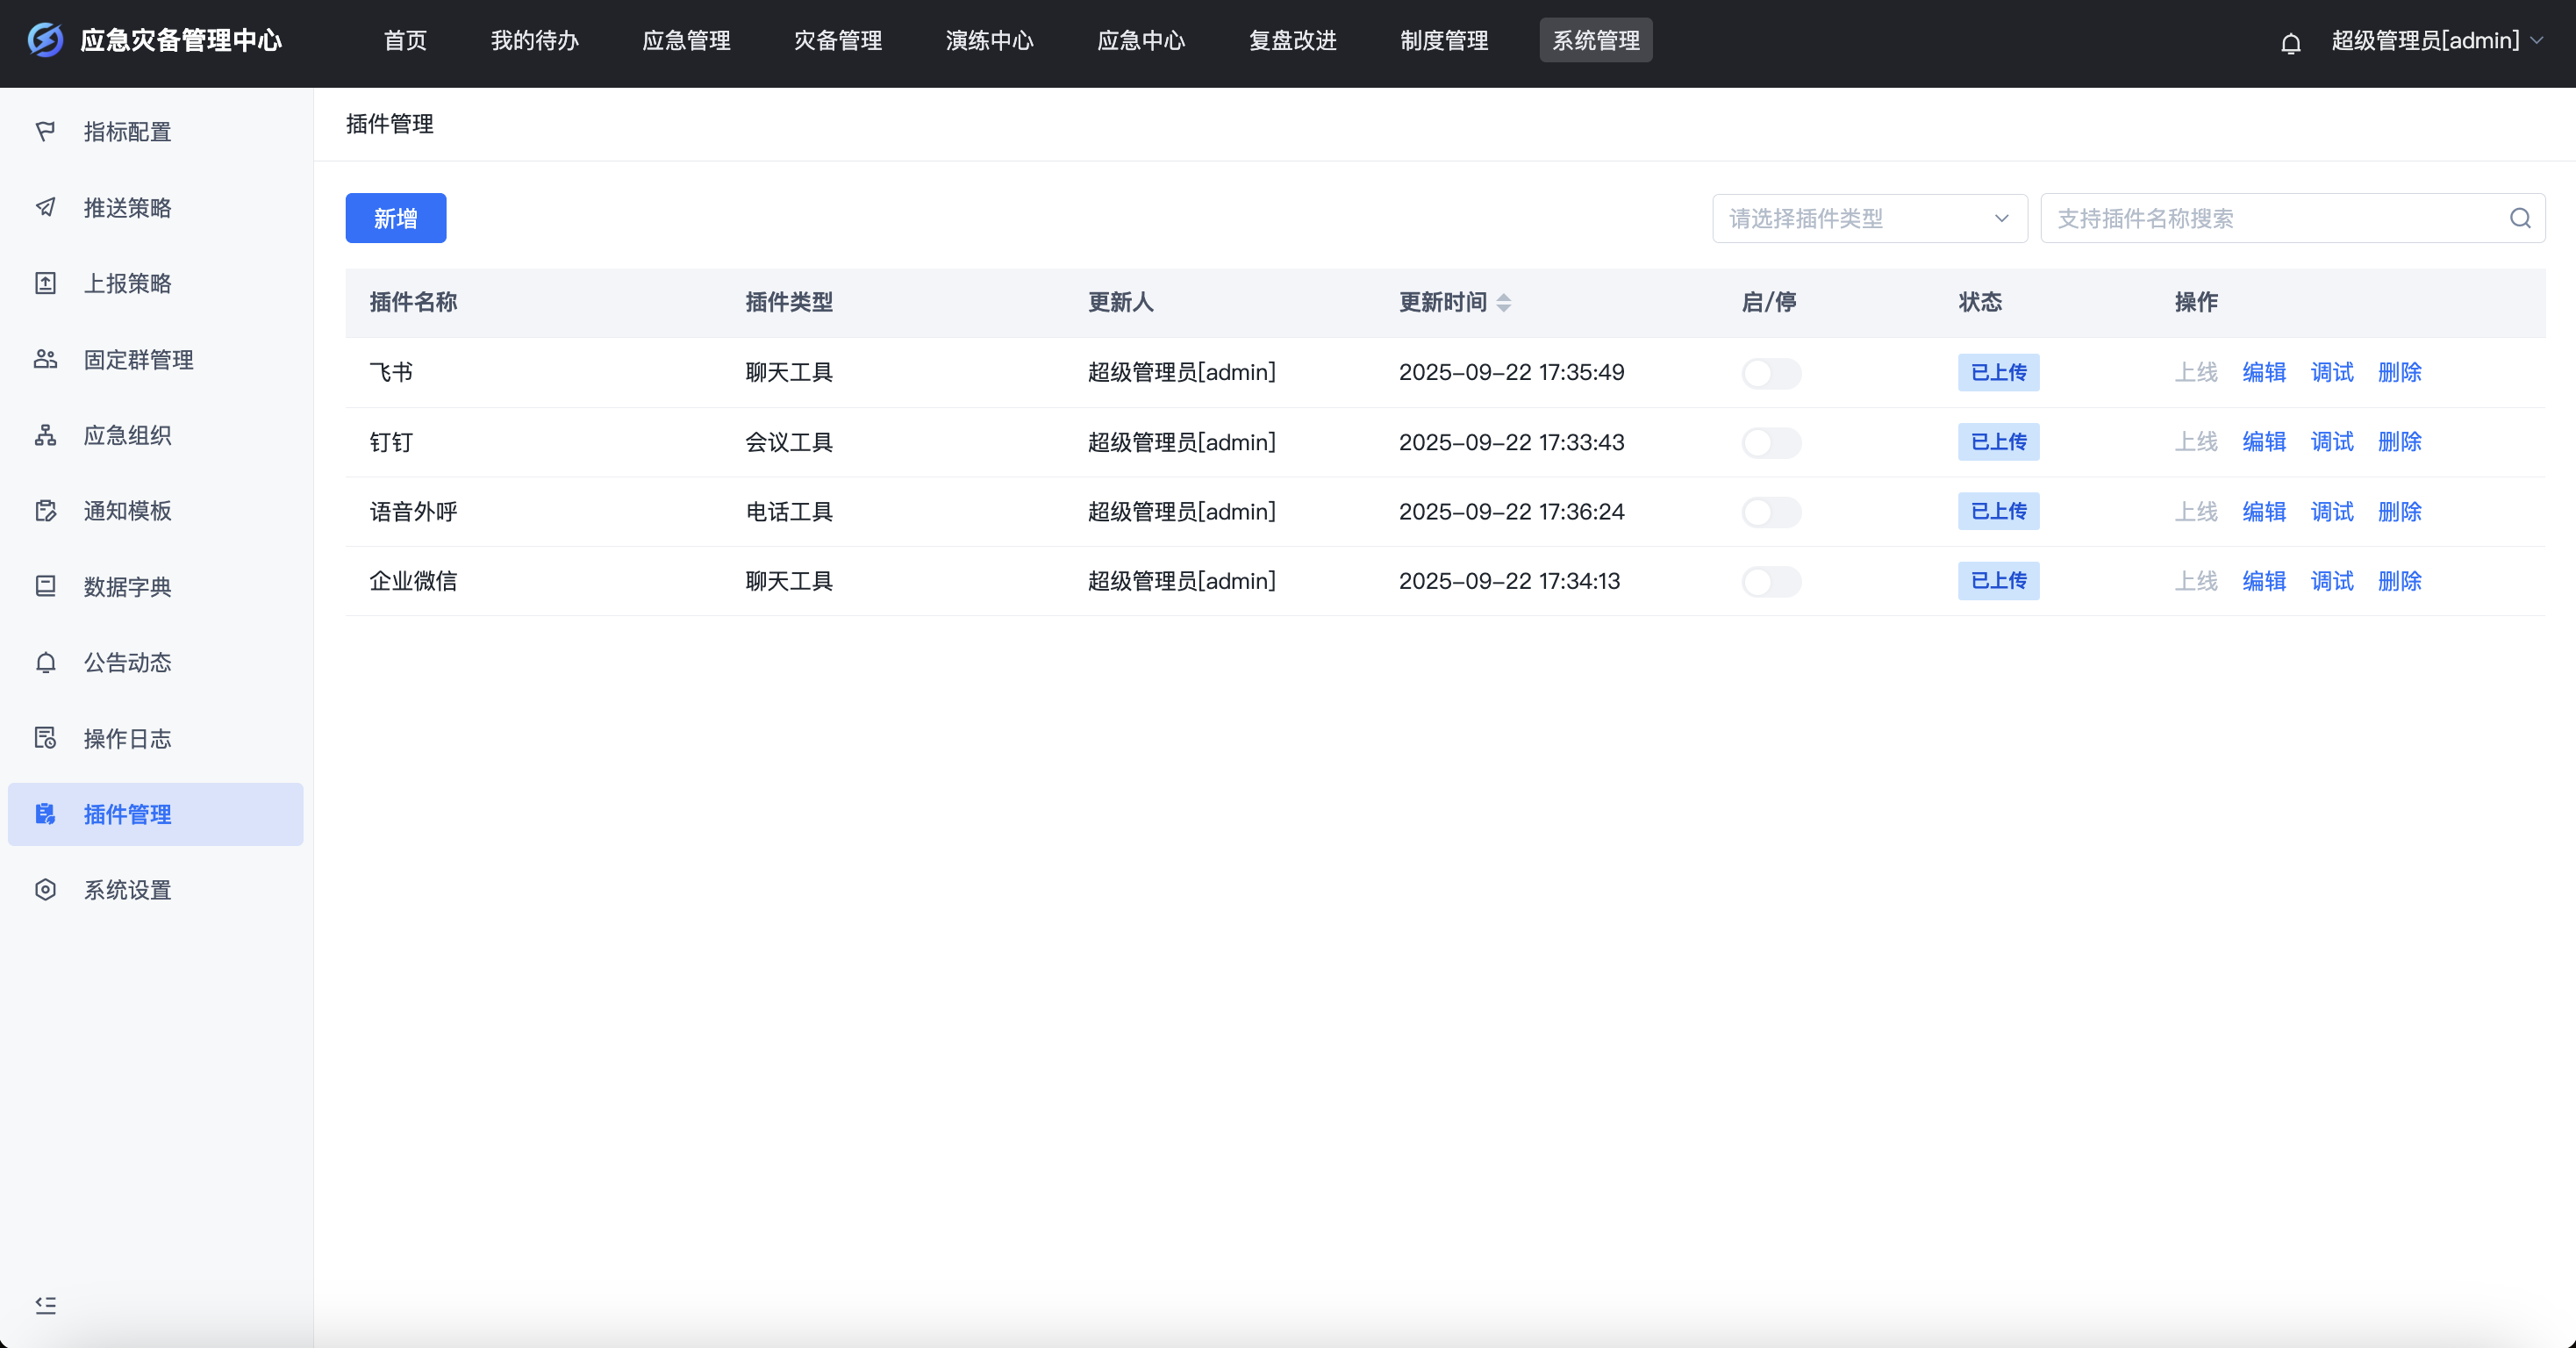Turn on the 企业微信 plugin switch
The image size is (2576, 1348).
click(1770, 581)
